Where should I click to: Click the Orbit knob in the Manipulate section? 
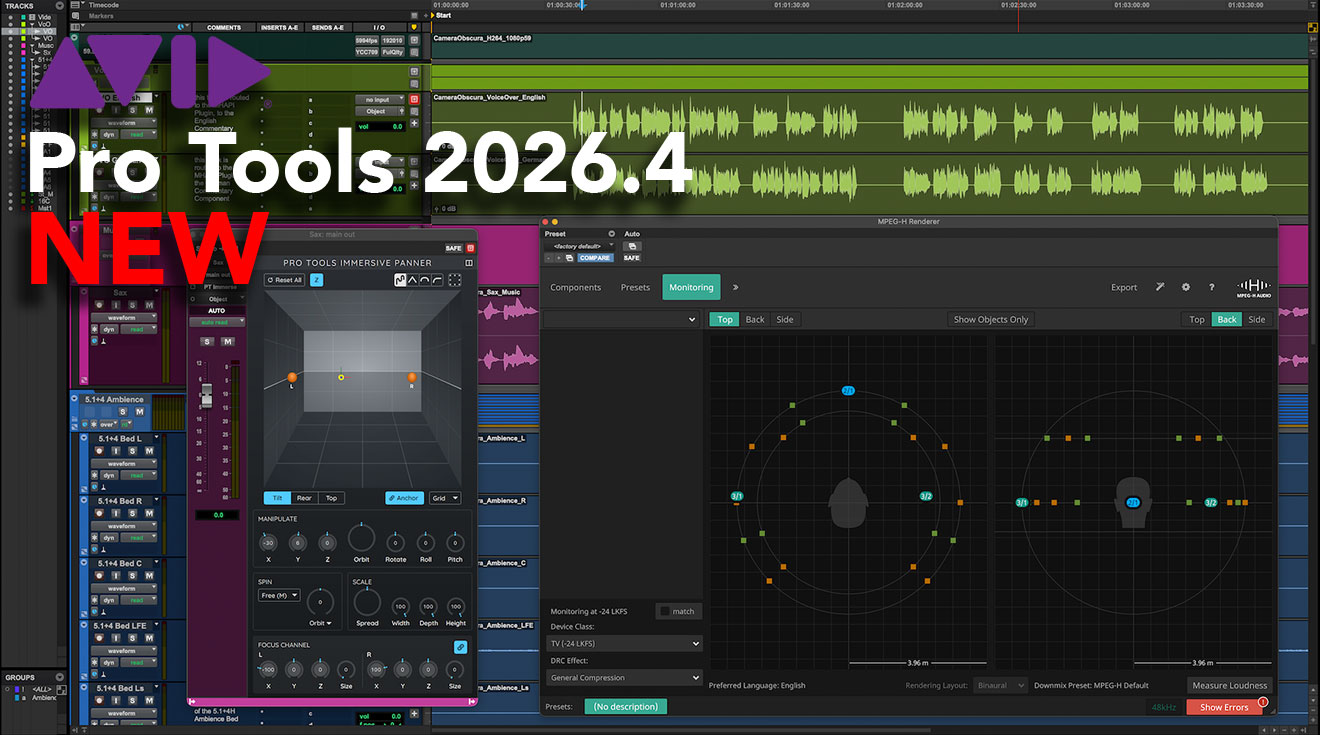(x=361, y=539)
